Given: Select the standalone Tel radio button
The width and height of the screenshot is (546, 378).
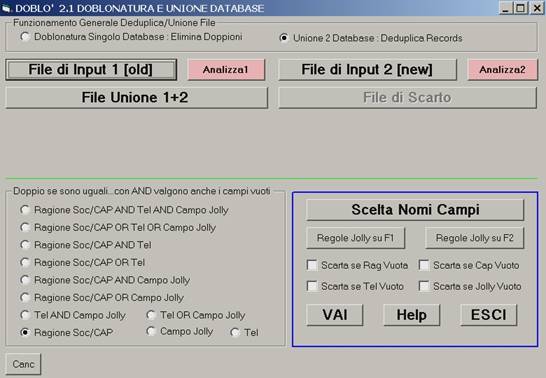Looking at the screenshot, I should [235, 332].
